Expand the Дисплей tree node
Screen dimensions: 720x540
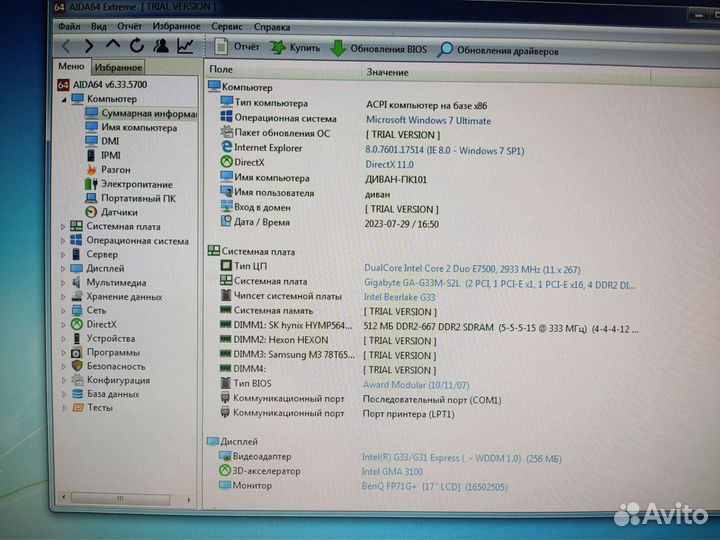[x=63, y=269]
